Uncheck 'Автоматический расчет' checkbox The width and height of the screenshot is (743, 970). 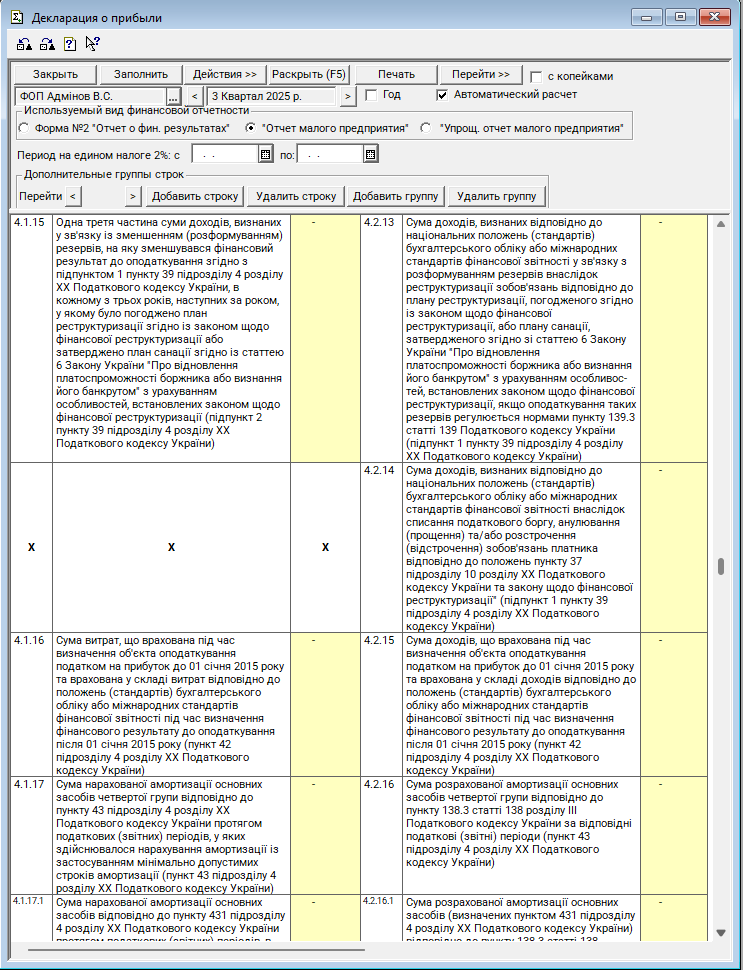coord(443,95)
